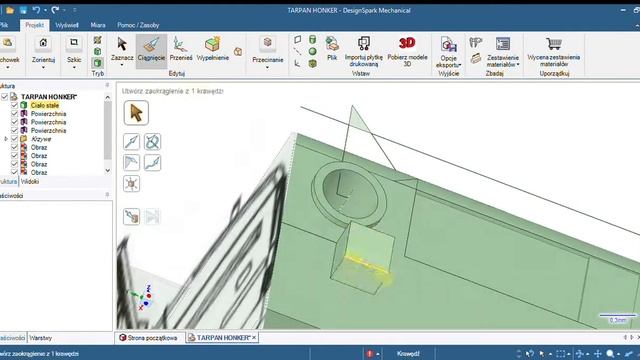
Task: Insert a plane from Wstaw group
Action: (x=298, y=40)
